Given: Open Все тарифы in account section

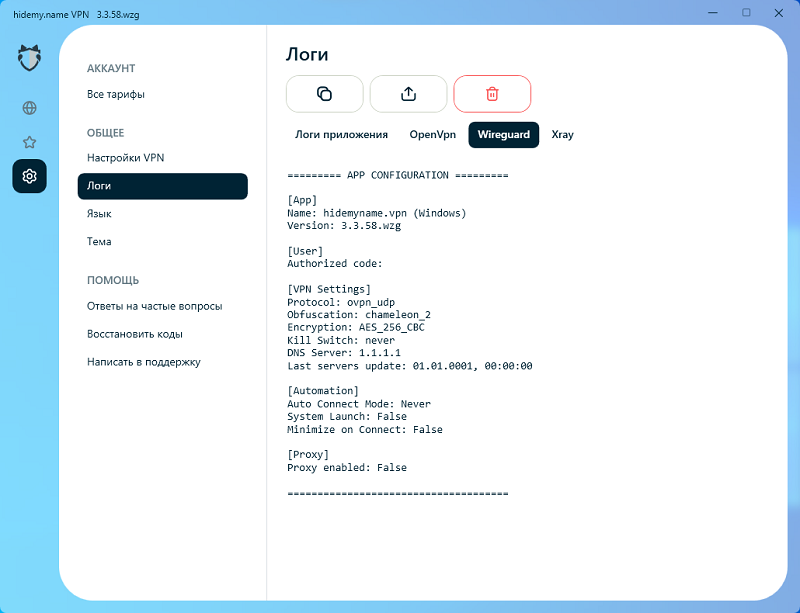Looking at the screenshot, I should tap(116, 94).
